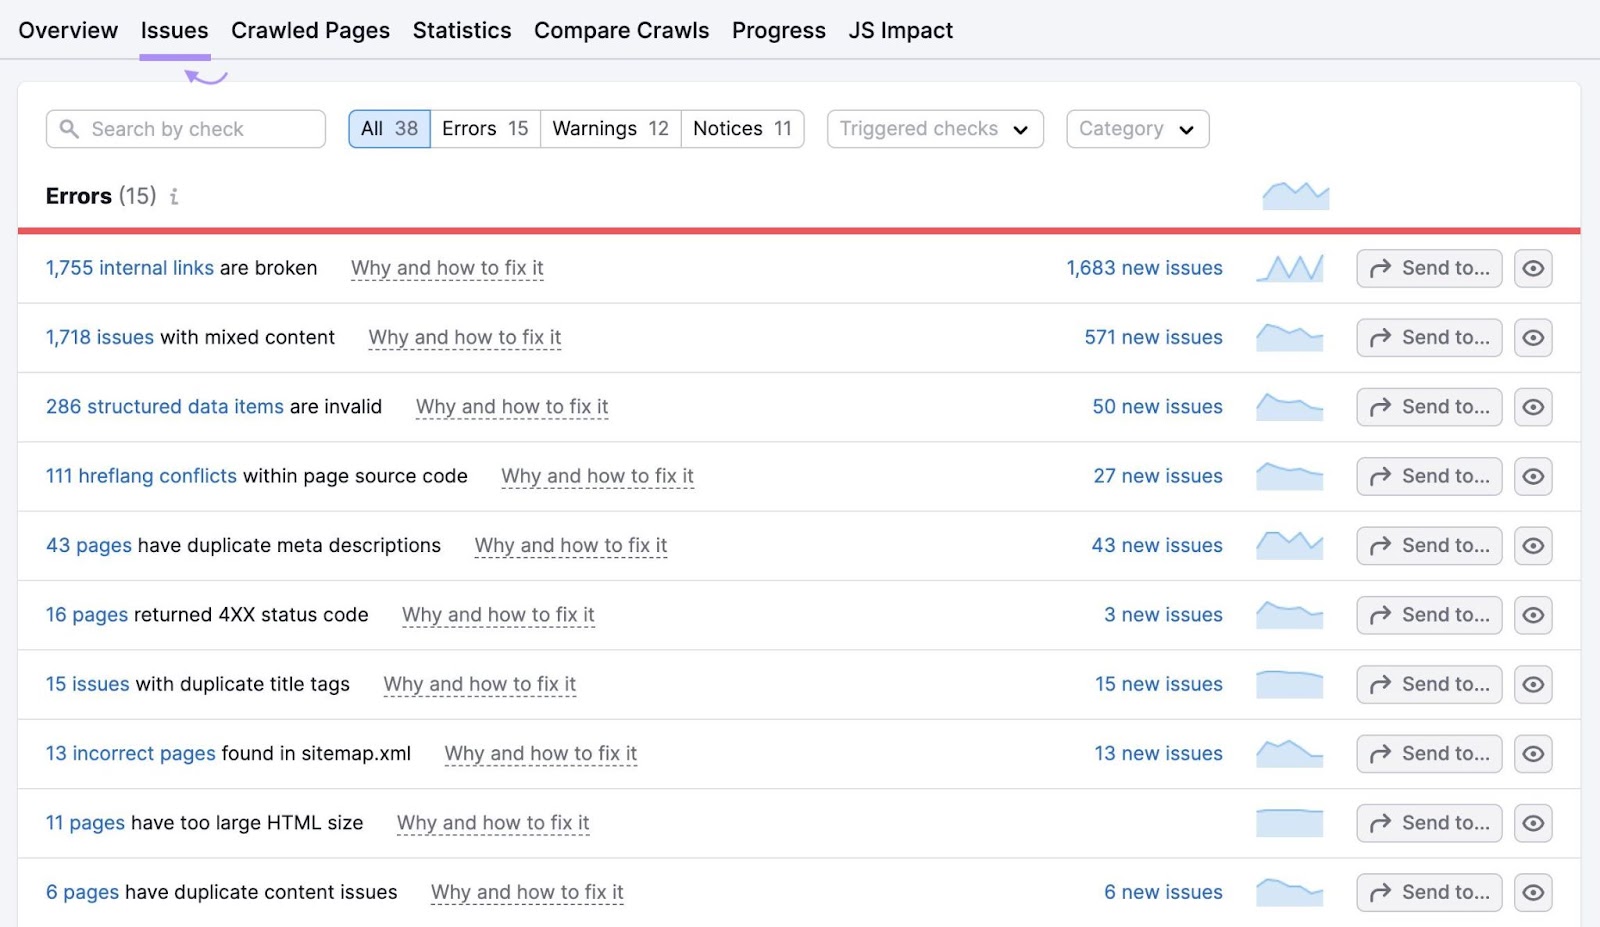Toggle the eye icon on duplicate title tags row

click(1534, 684)
